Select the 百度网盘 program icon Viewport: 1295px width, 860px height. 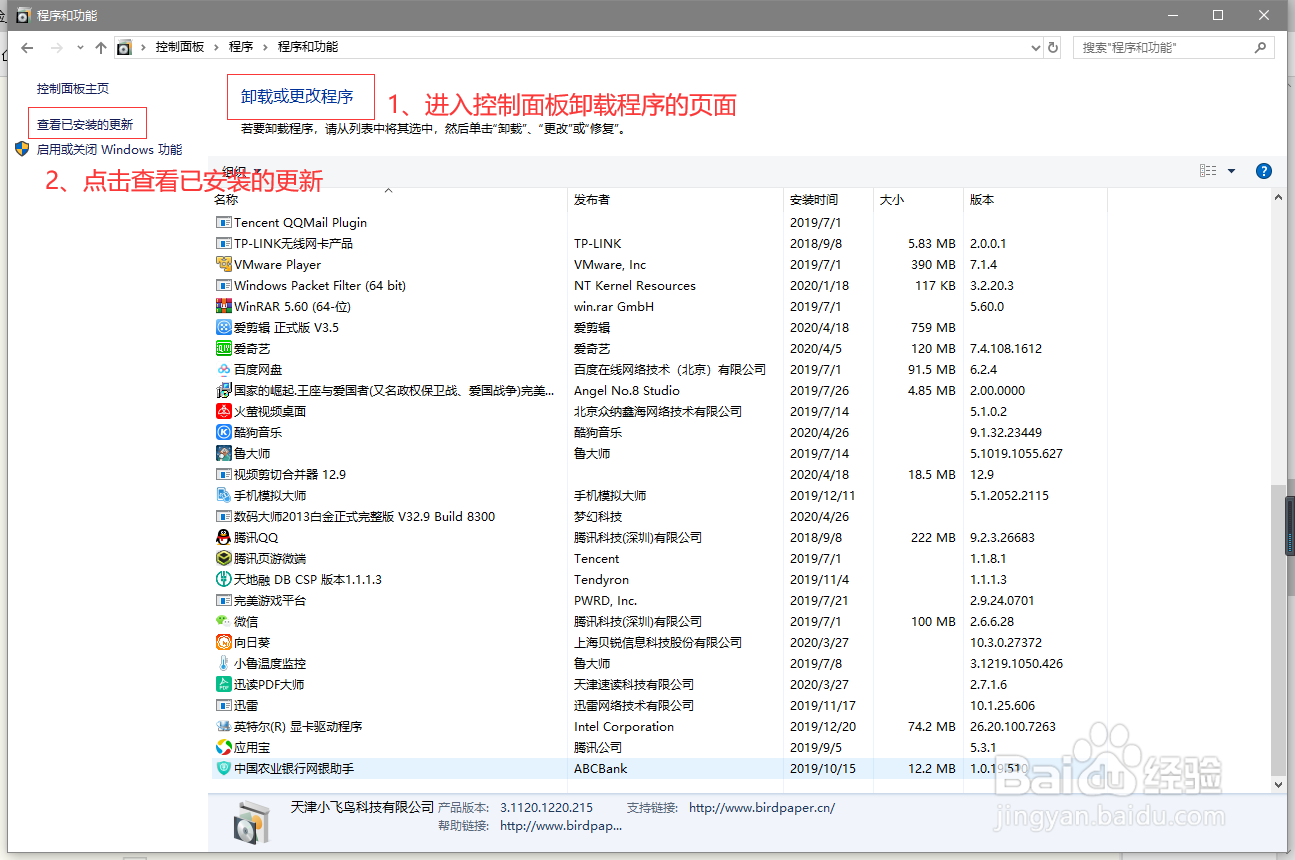click(224, 370)
